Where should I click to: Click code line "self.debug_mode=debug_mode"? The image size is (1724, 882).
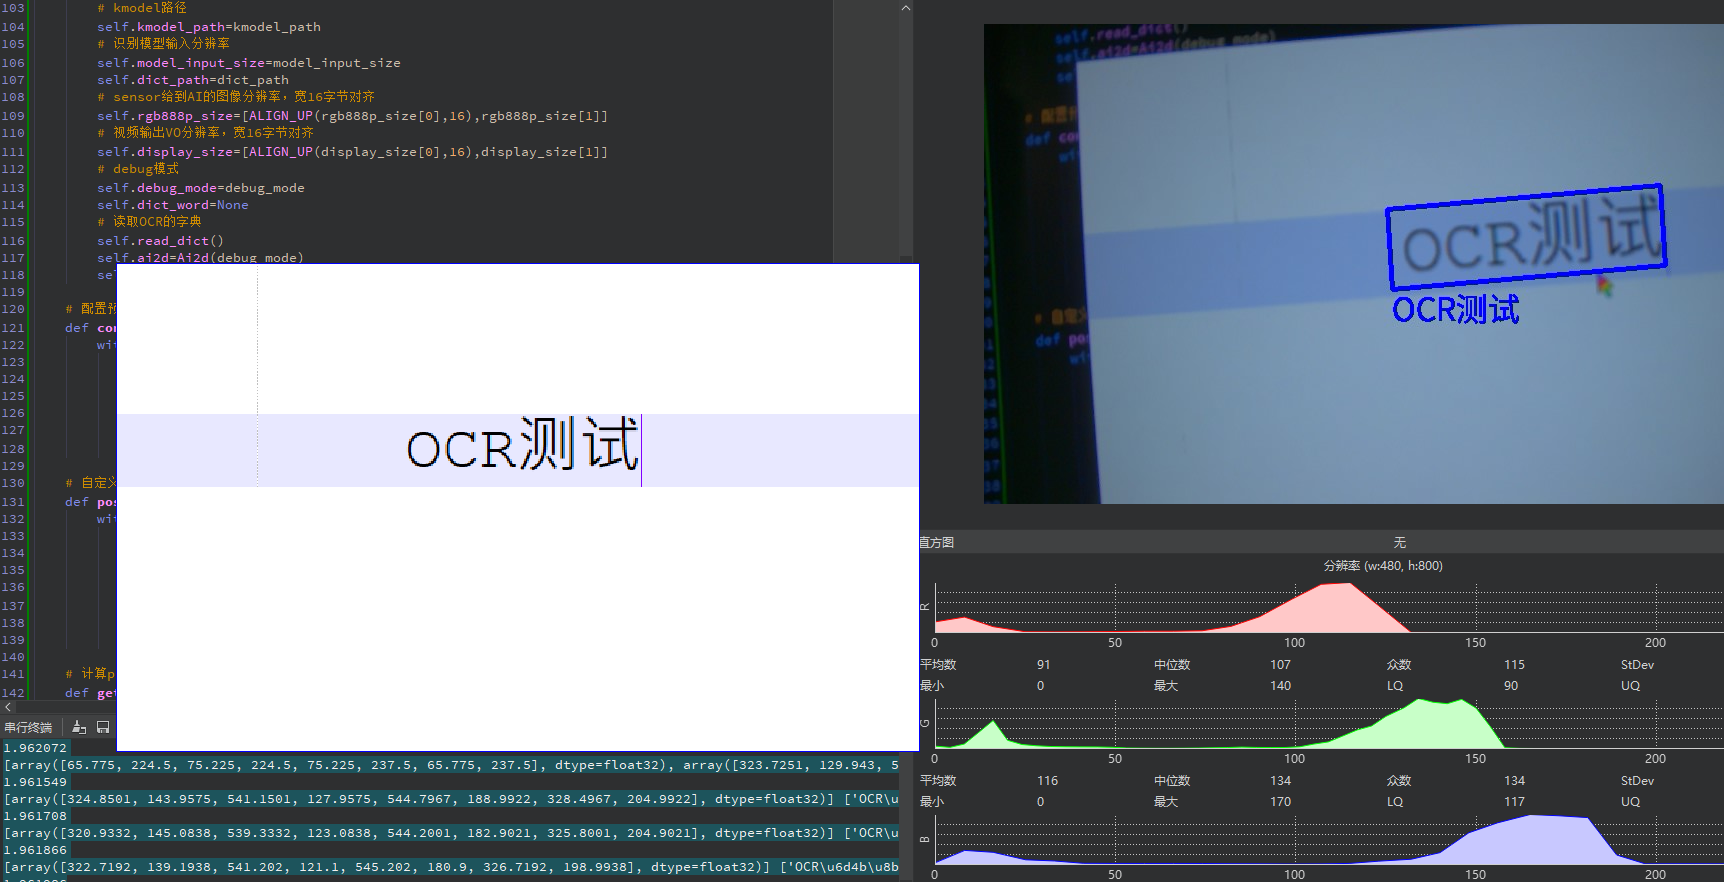201,188
